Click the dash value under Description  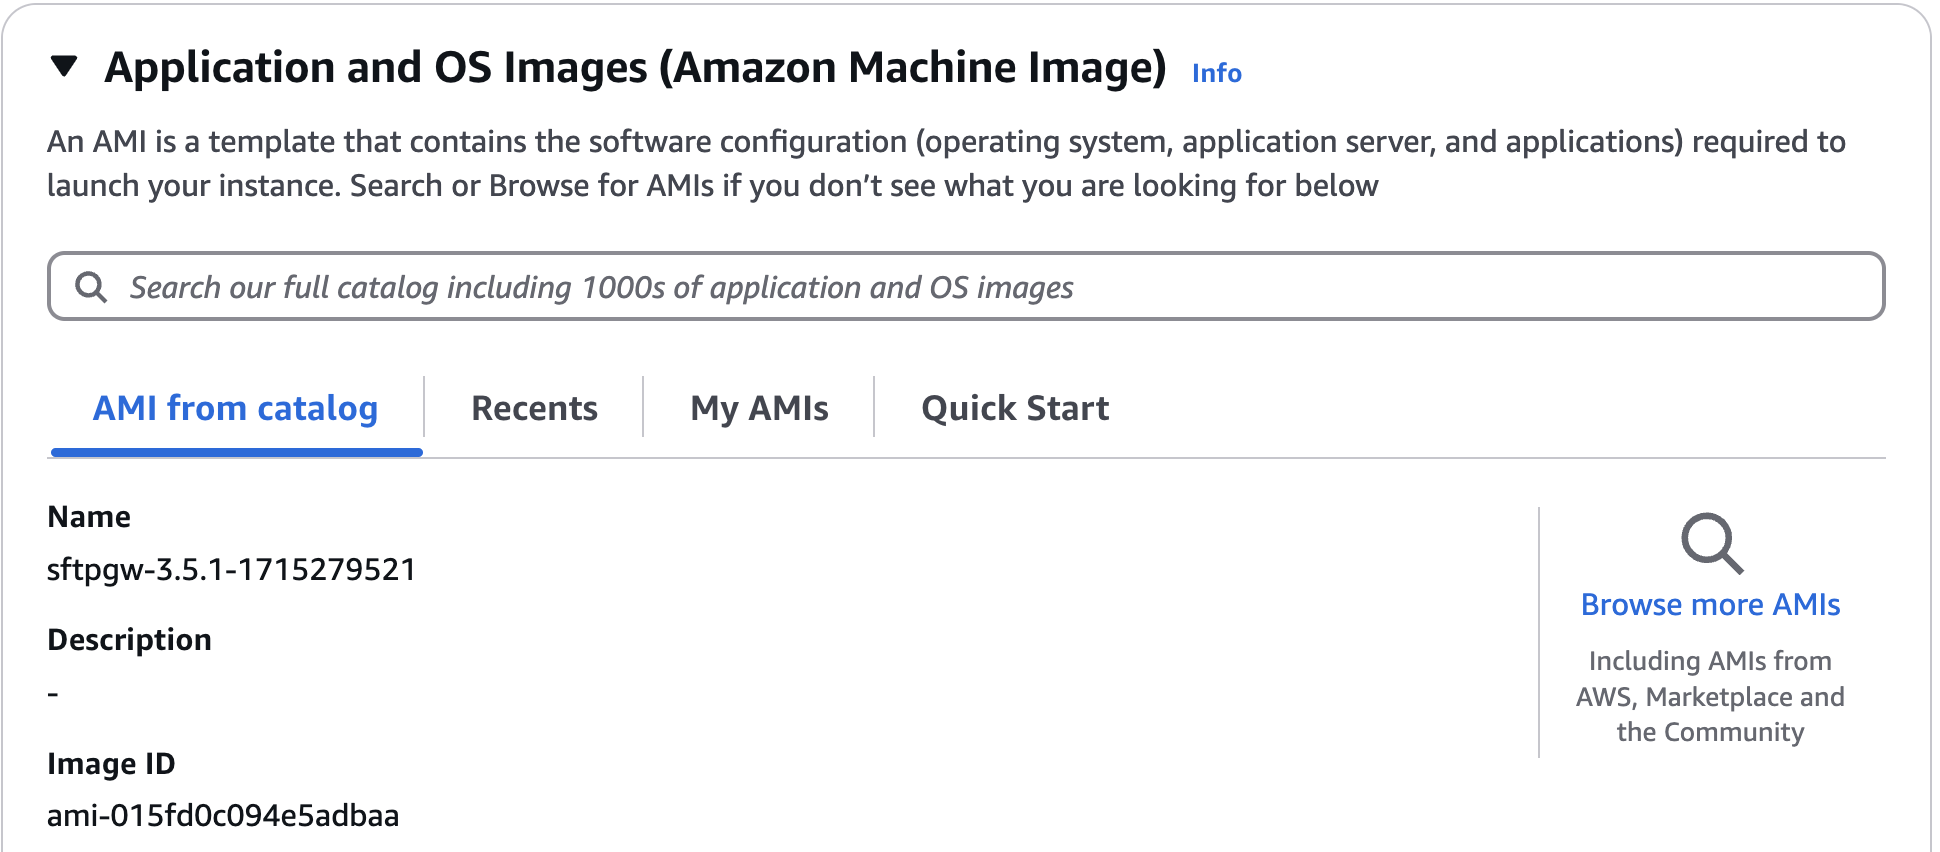(53, 693)
